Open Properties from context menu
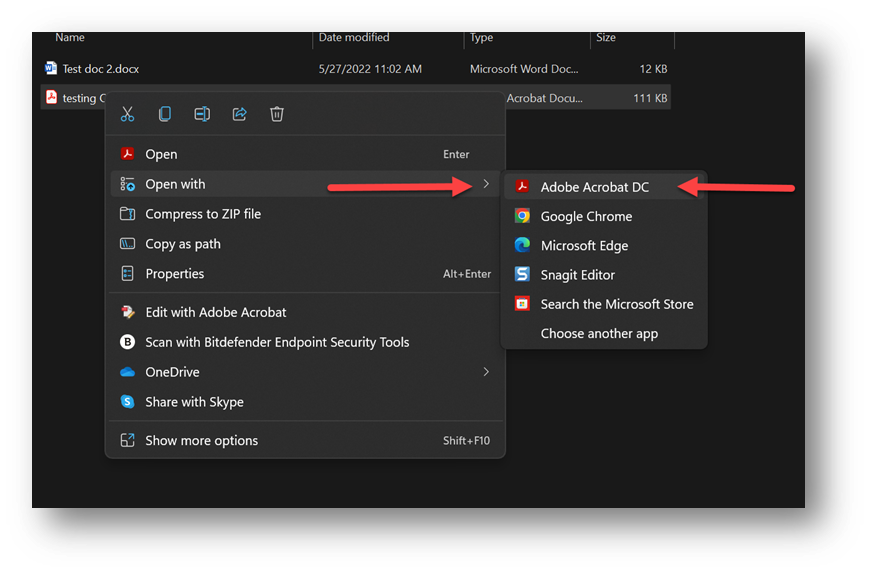 (x=174, y=274)
